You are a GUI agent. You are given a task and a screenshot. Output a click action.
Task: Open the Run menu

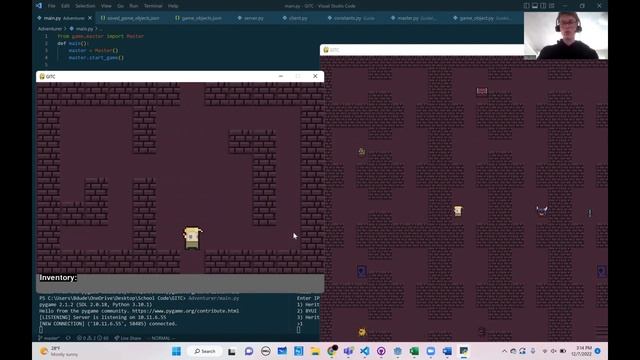(133, 6)
